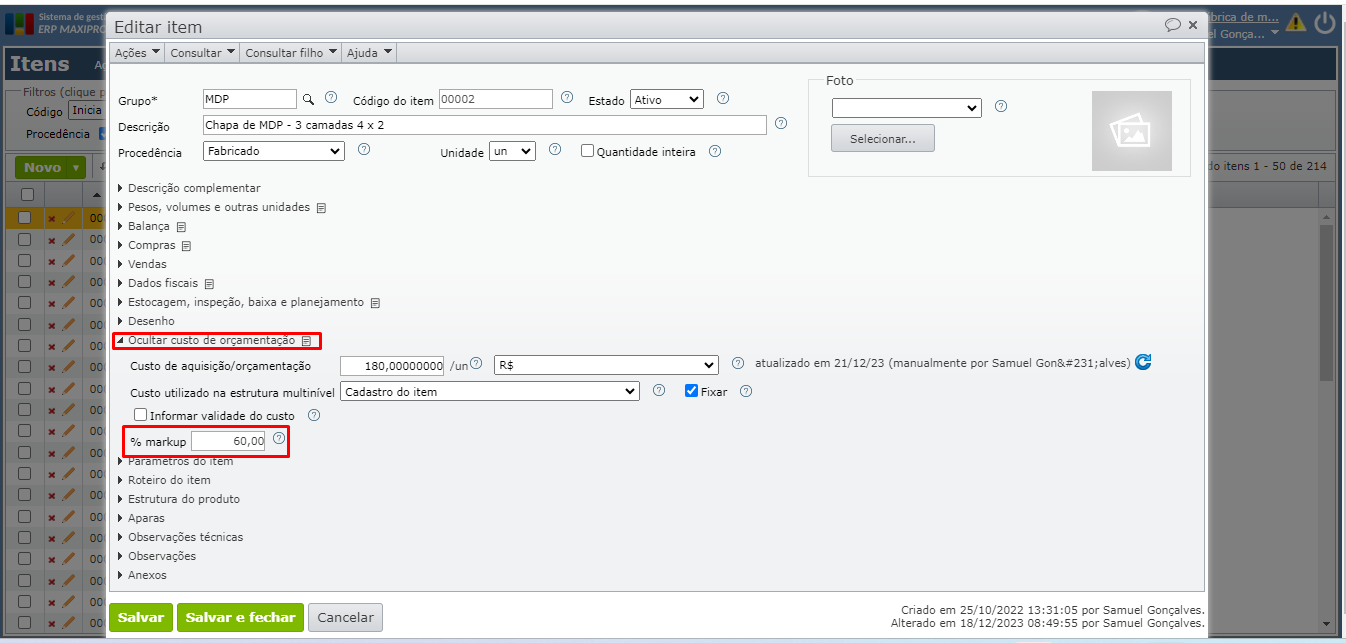
Task: Open the Custo utilizado na estrutura multinível dropdown
Action: (490, 391)
